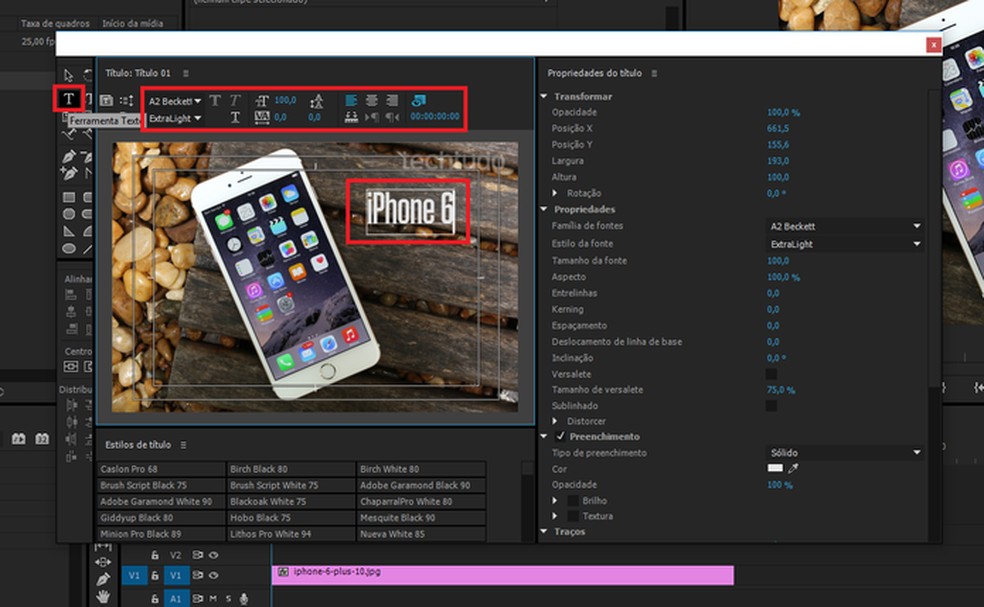Pick the Selection arrow tool in title toolbox
Viewport: 984px width, 607px height.
[x=68, y=75]
